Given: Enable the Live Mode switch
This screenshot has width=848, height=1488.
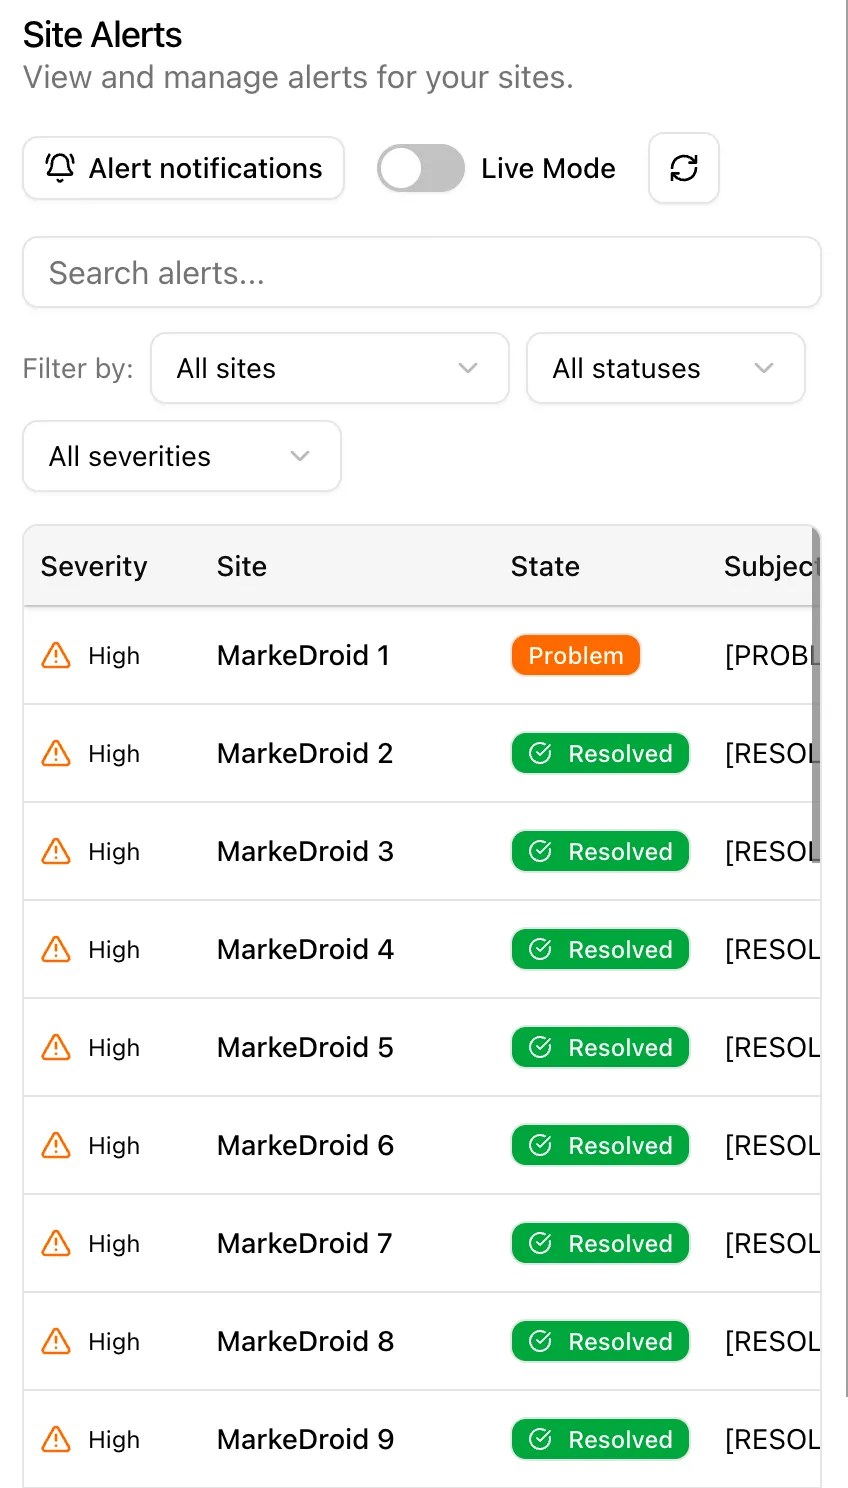Looking at the screenshot, I should (421, 168).
